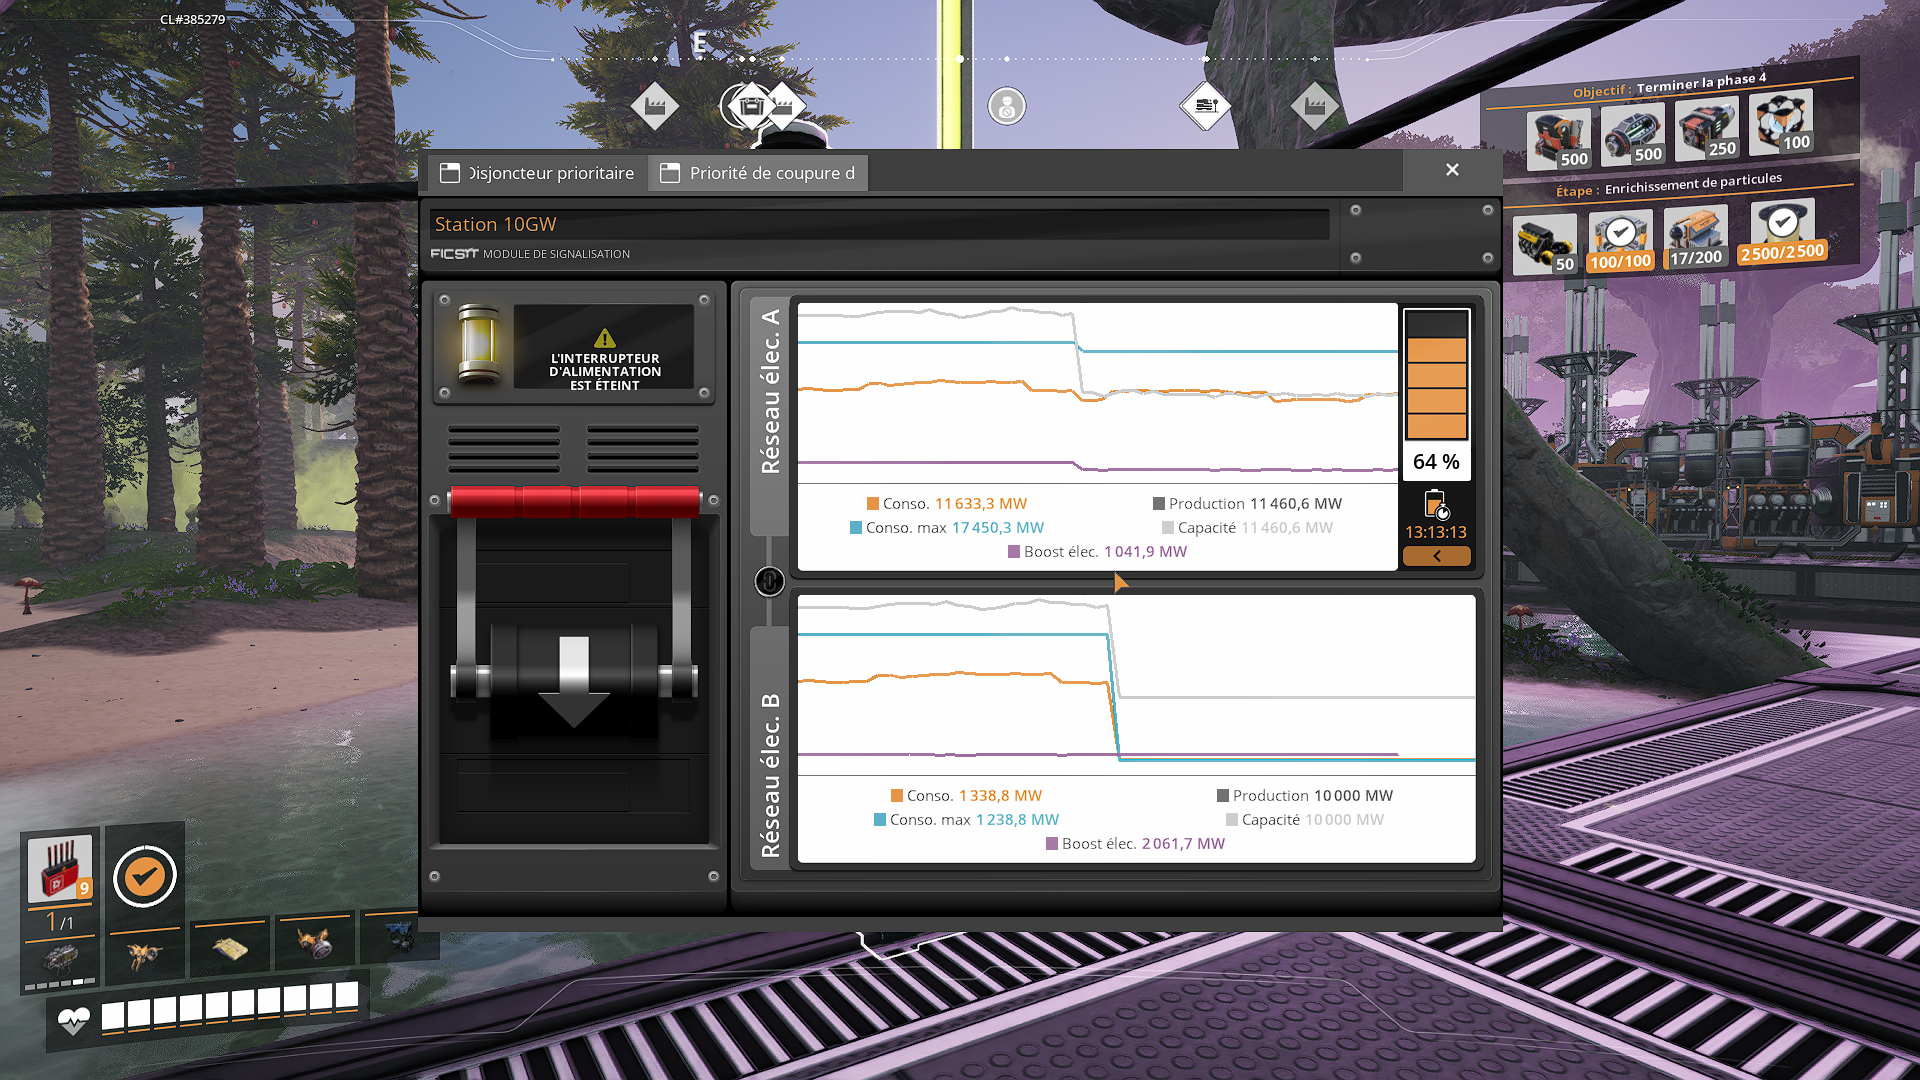Click purple Boost élec. swatch in network B
This screenshot has width=1920, height=1080.
(1052, 844)
